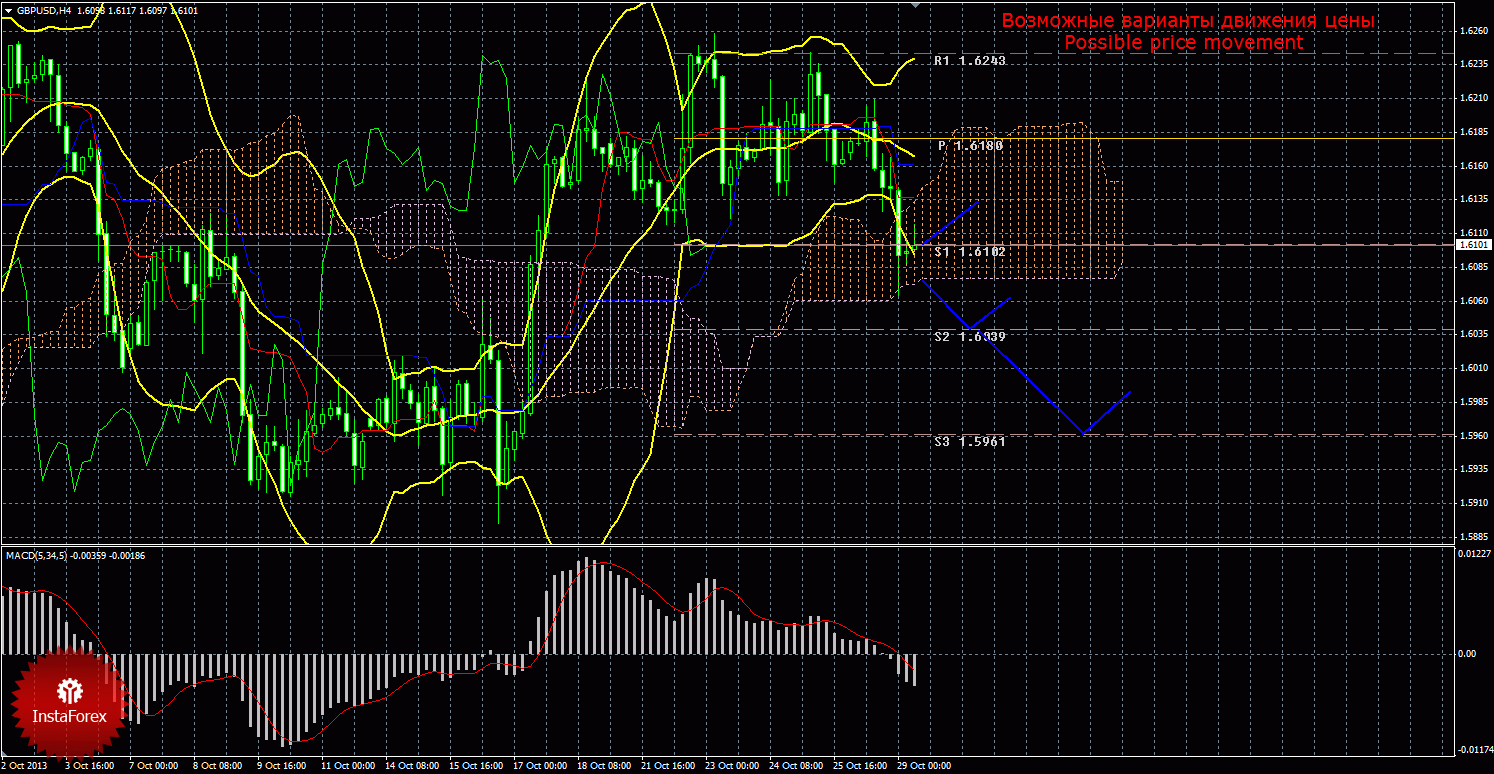This screenshot has width=1494, height=774.
Task: Click the 1.6010 price axis value
Action: click(x=1473, y=368)
